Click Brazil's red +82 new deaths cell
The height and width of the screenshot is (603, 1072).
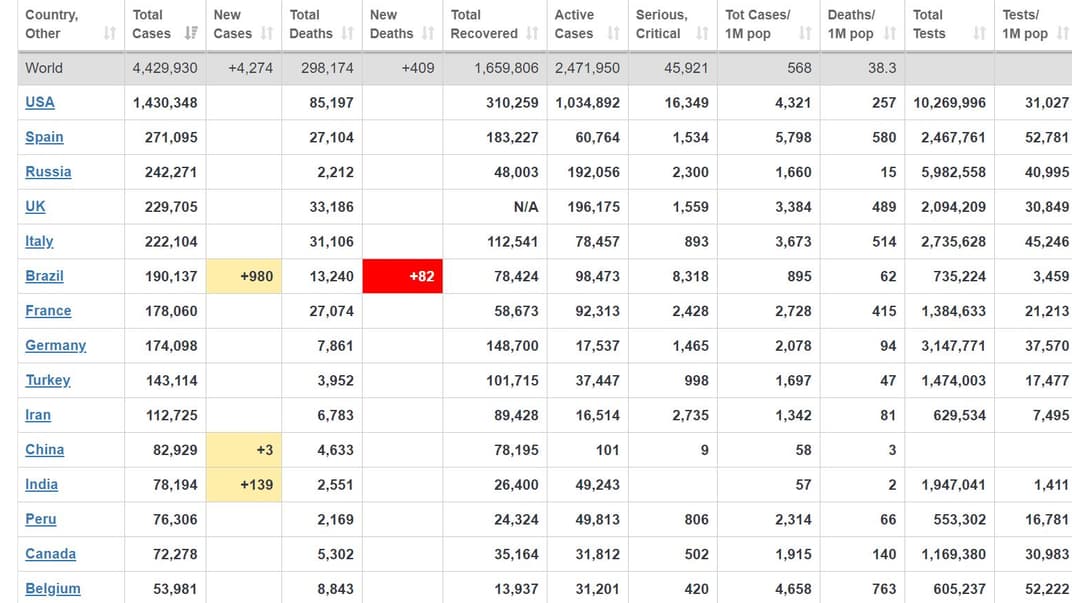coord(402,276)
